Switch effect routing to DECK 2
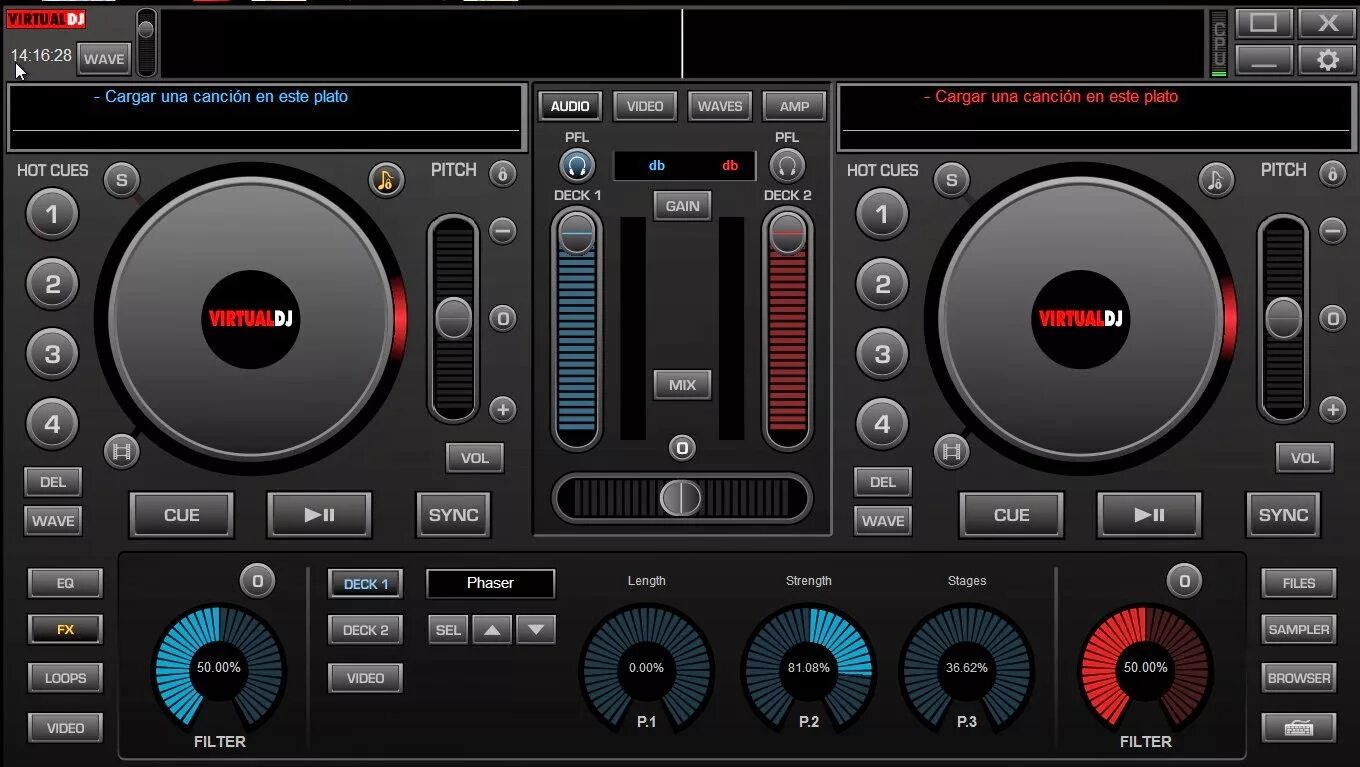 coord(364,629)
